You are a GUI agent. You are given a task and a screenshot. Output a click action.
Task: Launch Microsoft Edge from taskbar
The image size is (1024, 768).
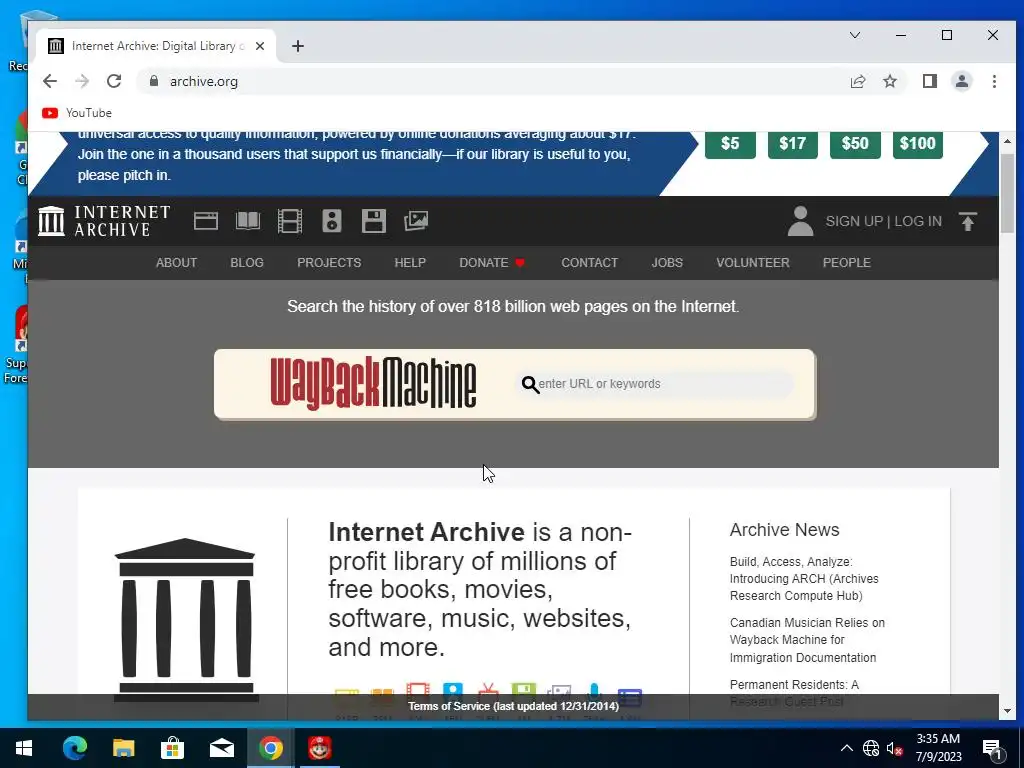pyautogui.click(x=74, y=748)
